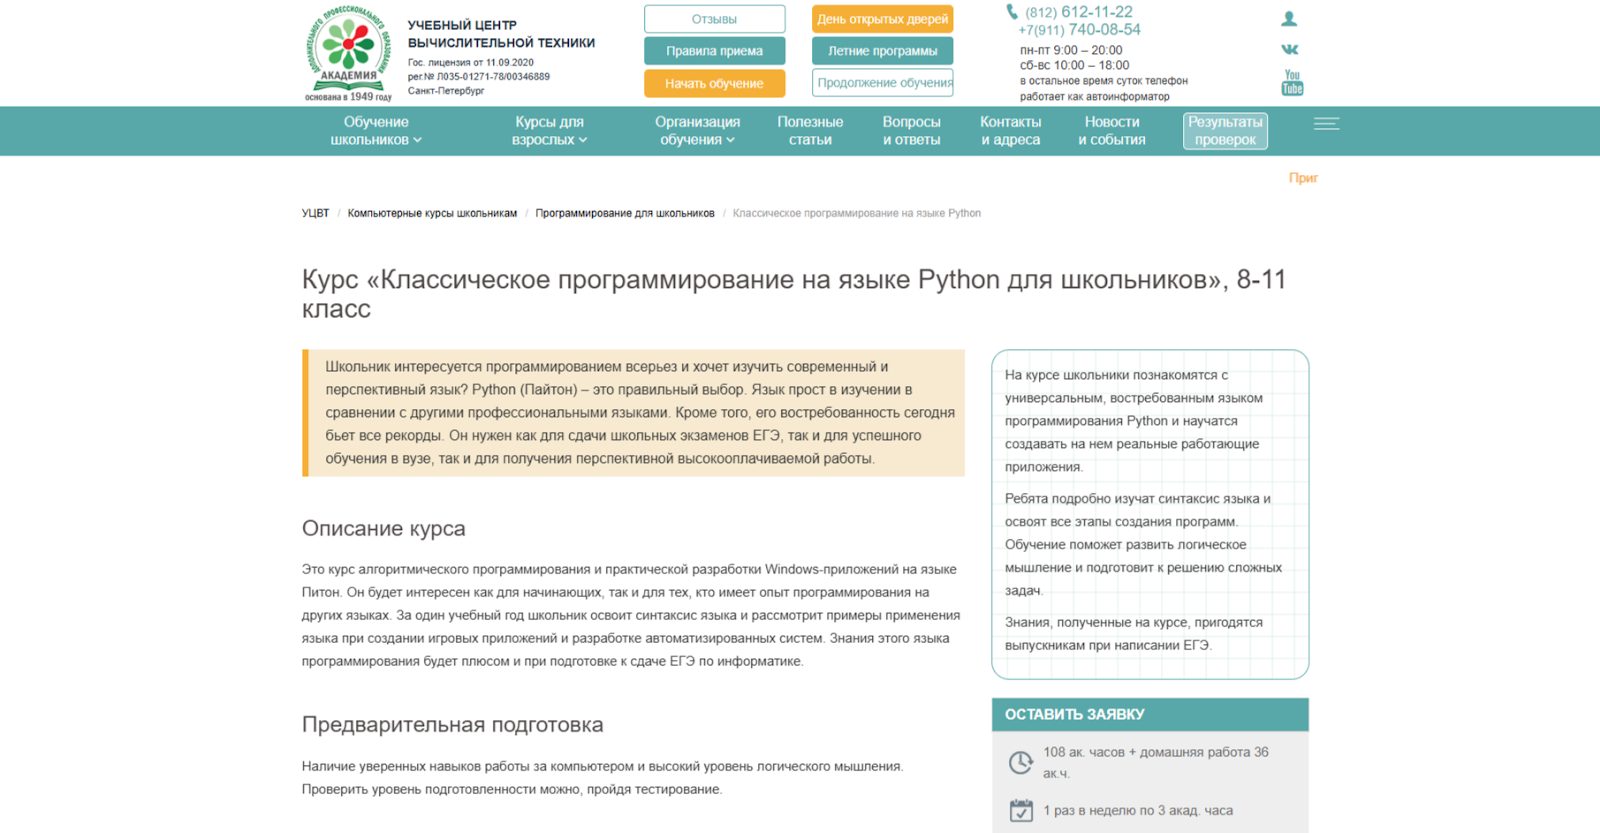Image resolution: width=1600 pixels, height=833 pixels.
Task: Click the 'Отзывы' outlined button
Action: pos(714,19)
